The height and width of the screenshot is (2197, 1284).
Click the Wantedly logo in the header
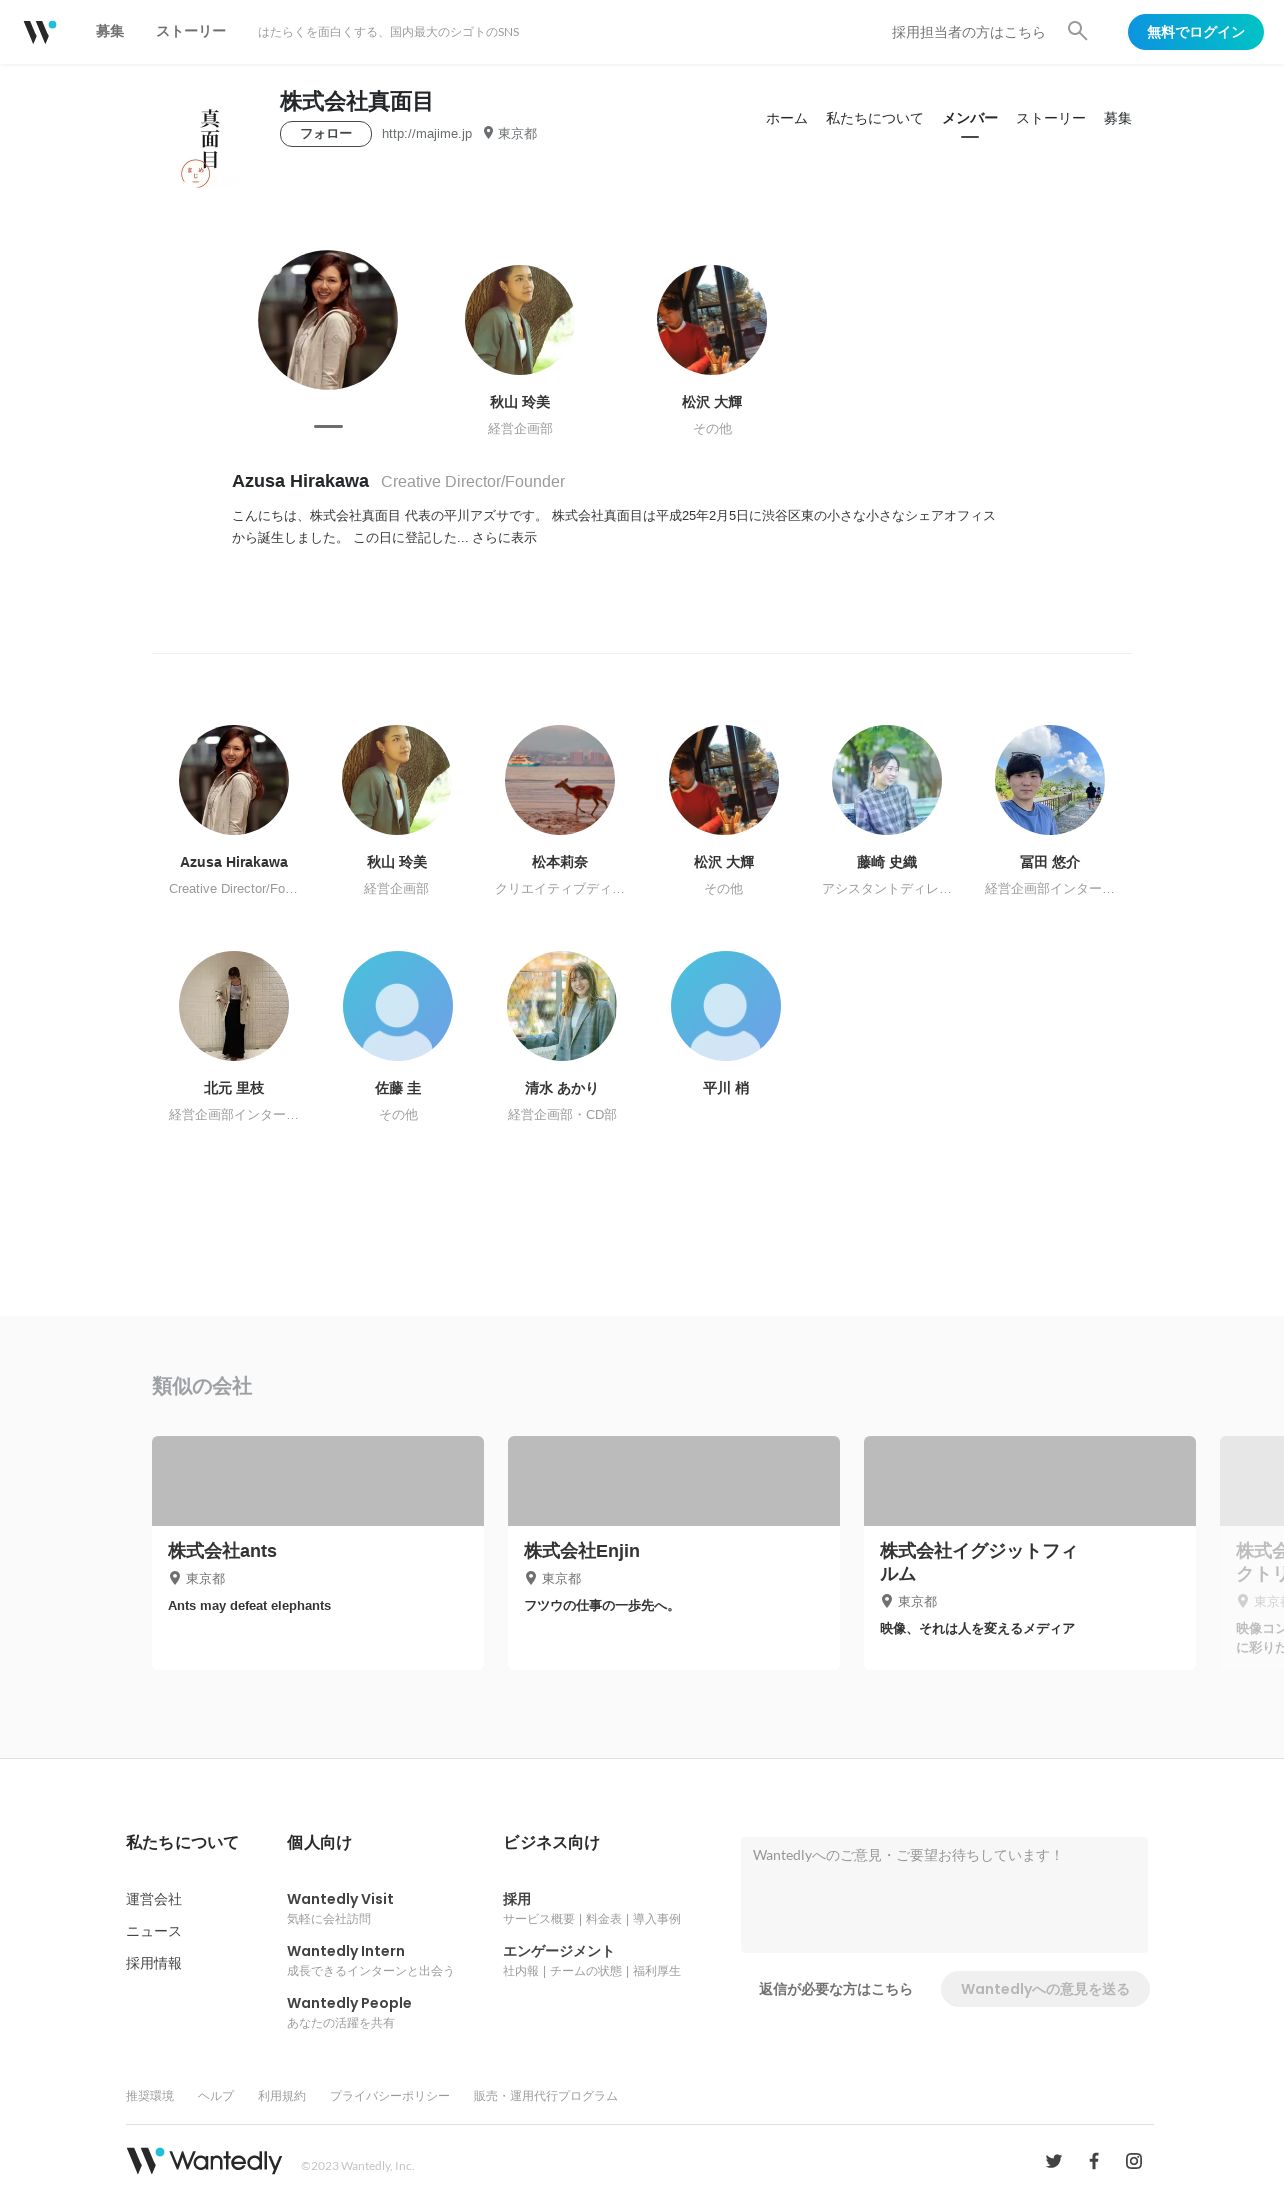click(x=40, y=32)
